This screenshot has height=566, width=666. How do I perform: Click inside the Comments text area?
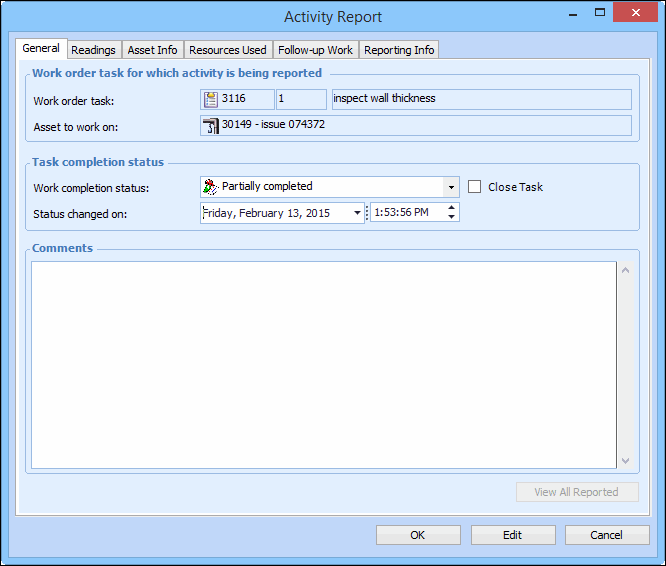coord(324,365)
